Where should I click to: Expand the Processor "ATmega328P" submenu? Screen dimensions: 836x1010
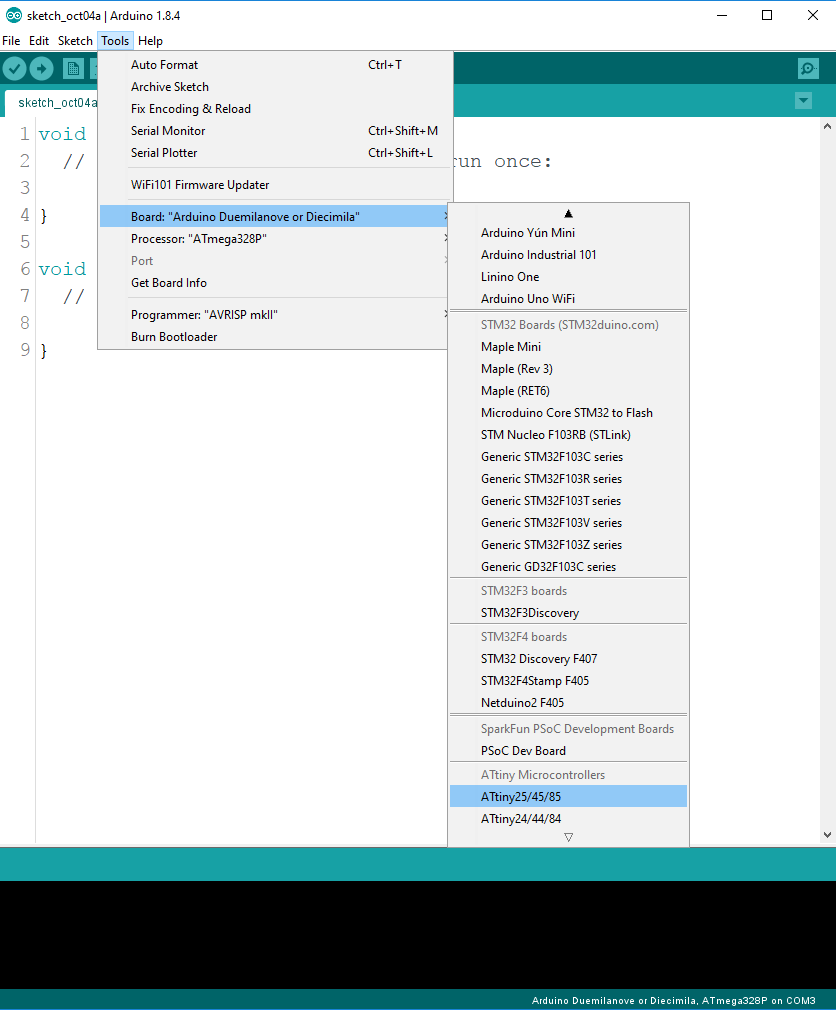[274, 238]
